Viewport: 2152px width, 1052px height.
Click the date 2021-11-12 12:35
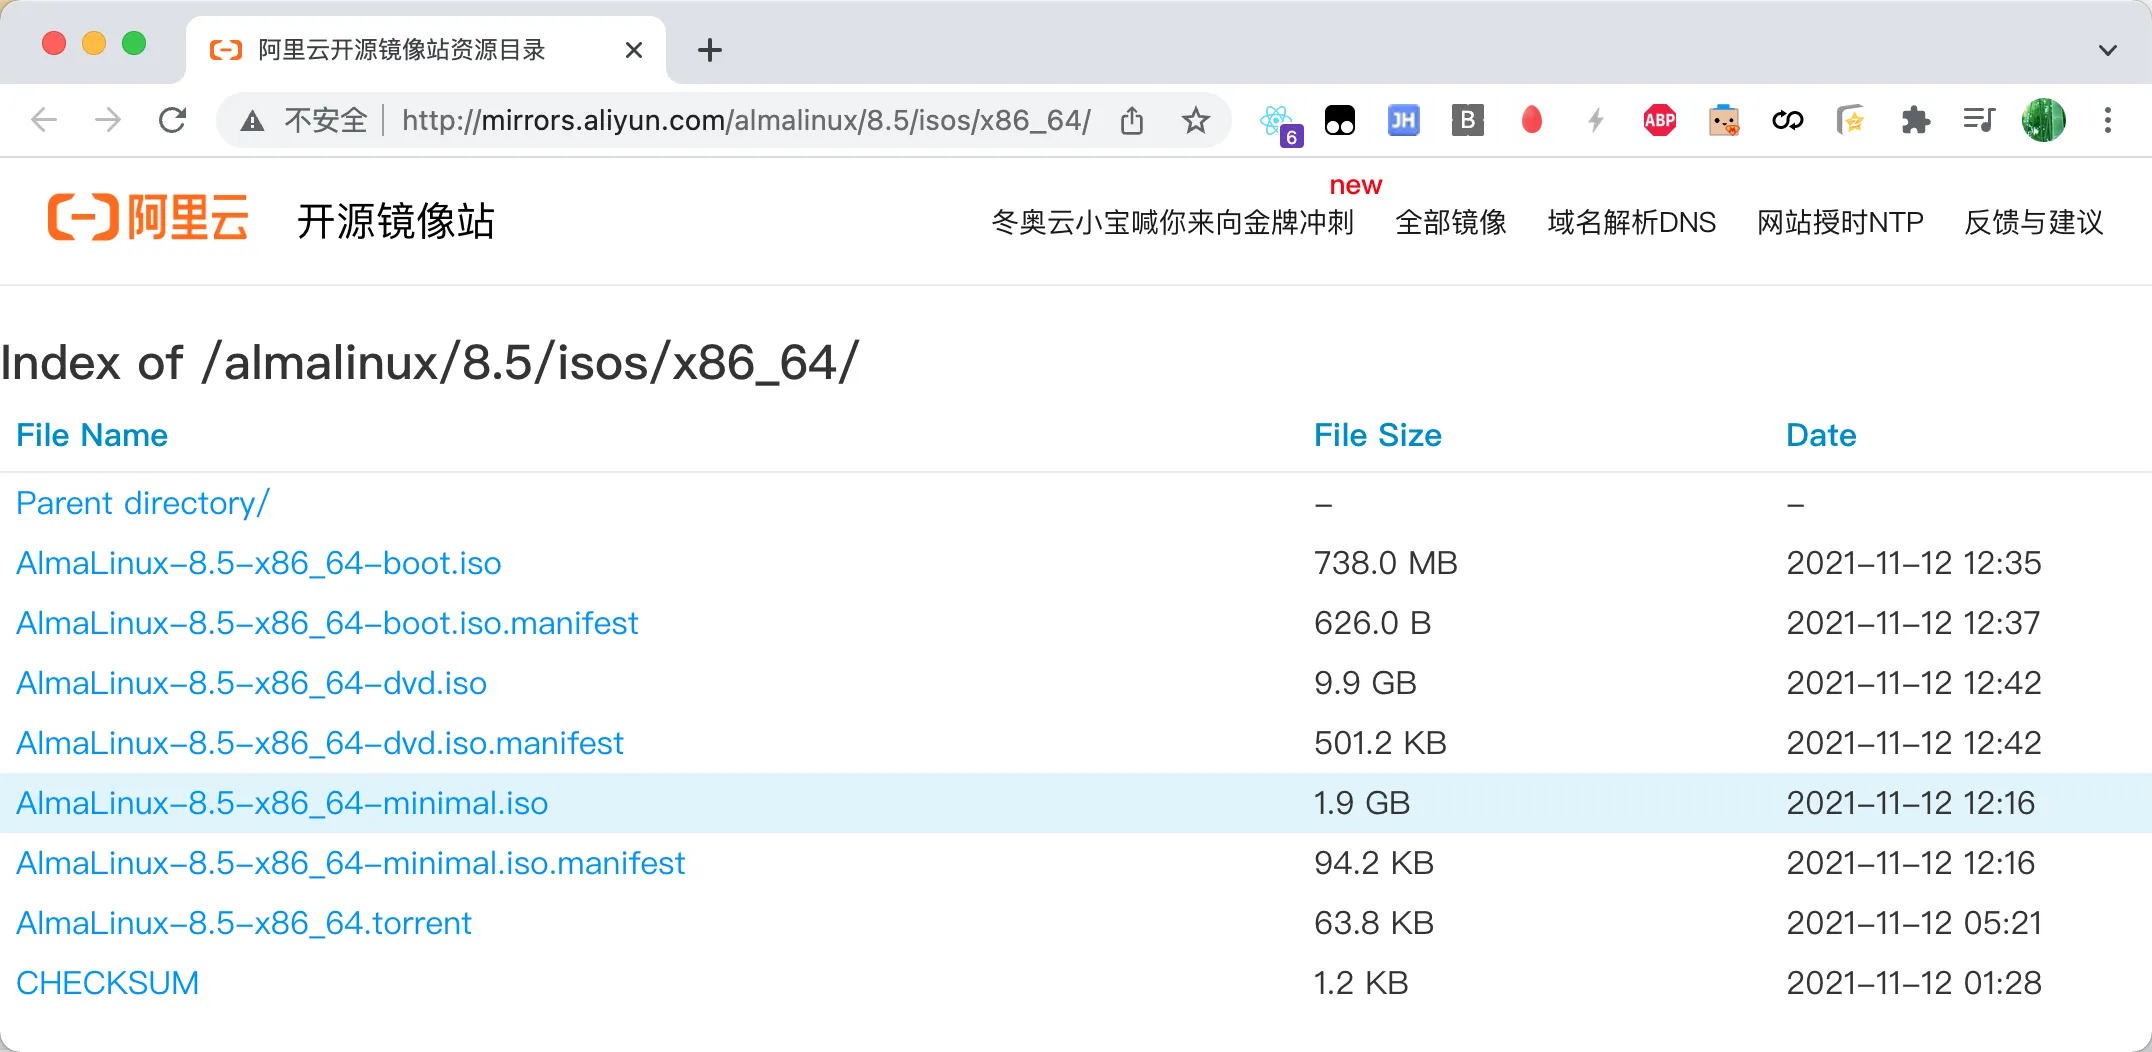click(x=1914, y=563)
